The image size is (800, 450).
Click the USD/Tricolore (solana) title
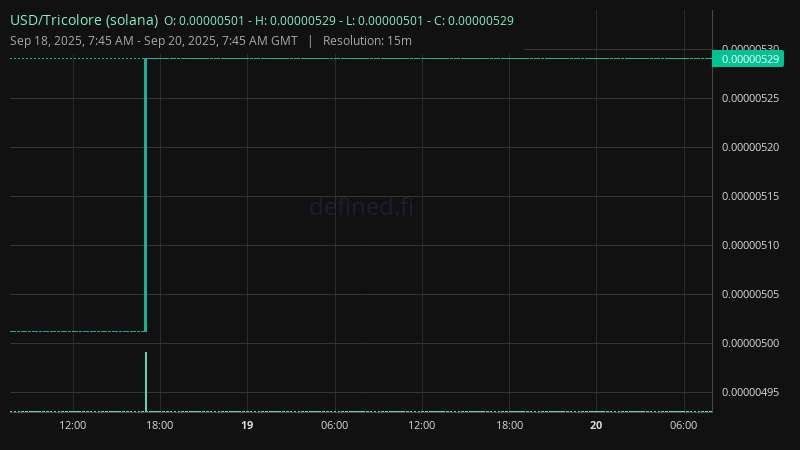tap(84, 20)
